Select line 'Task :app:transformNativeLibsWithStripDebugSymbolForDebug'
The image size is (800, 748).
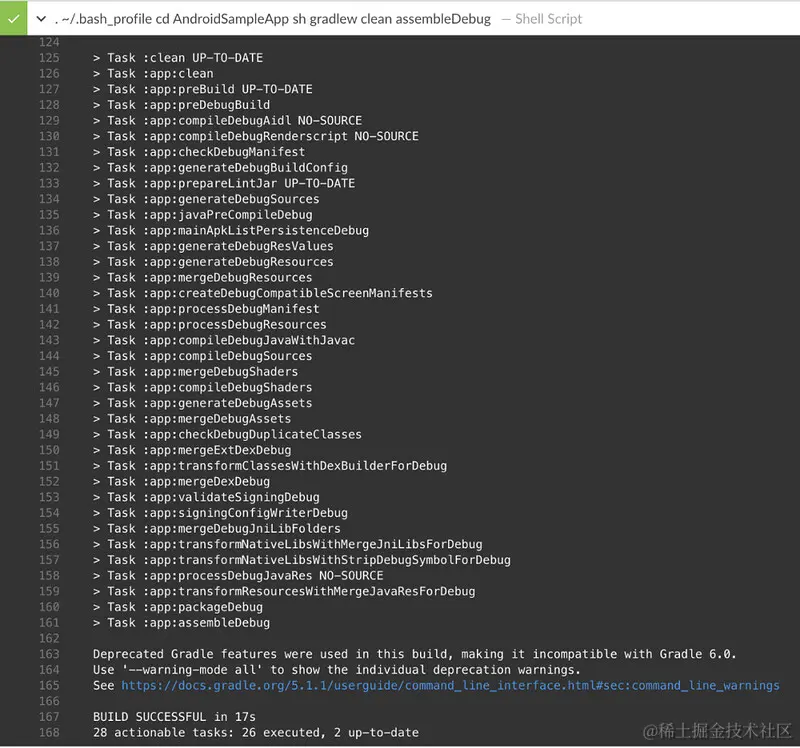(302, 560)
